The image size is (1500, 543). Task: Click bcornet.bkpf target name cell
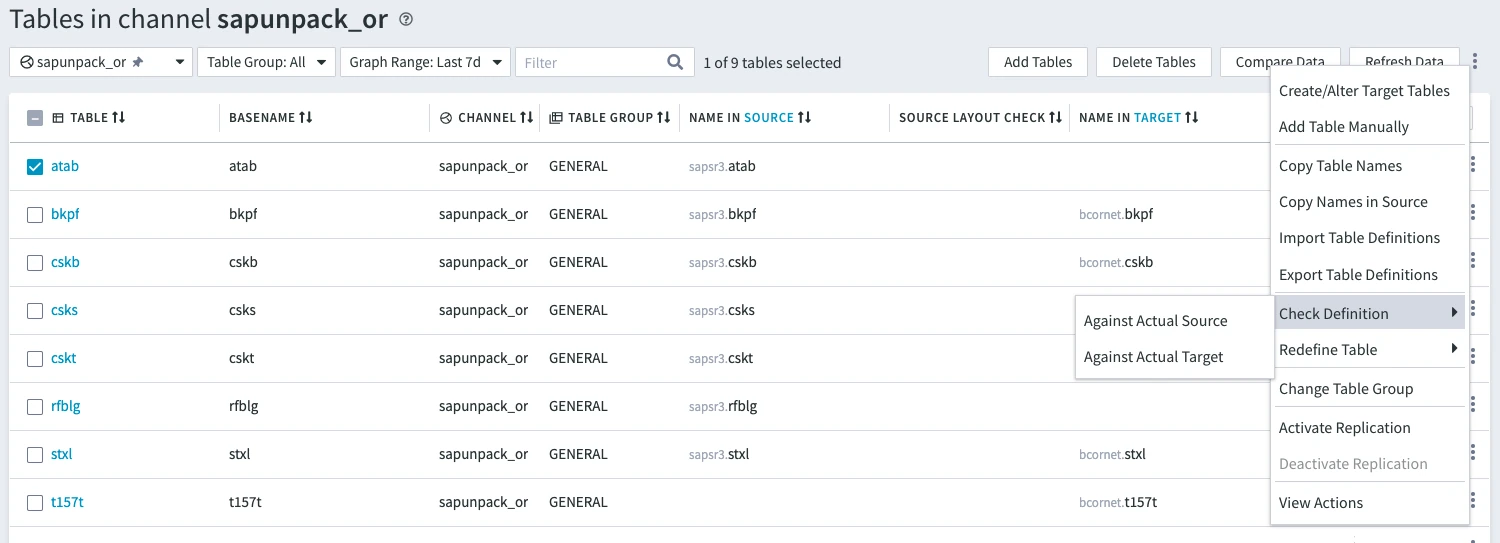1116,214
